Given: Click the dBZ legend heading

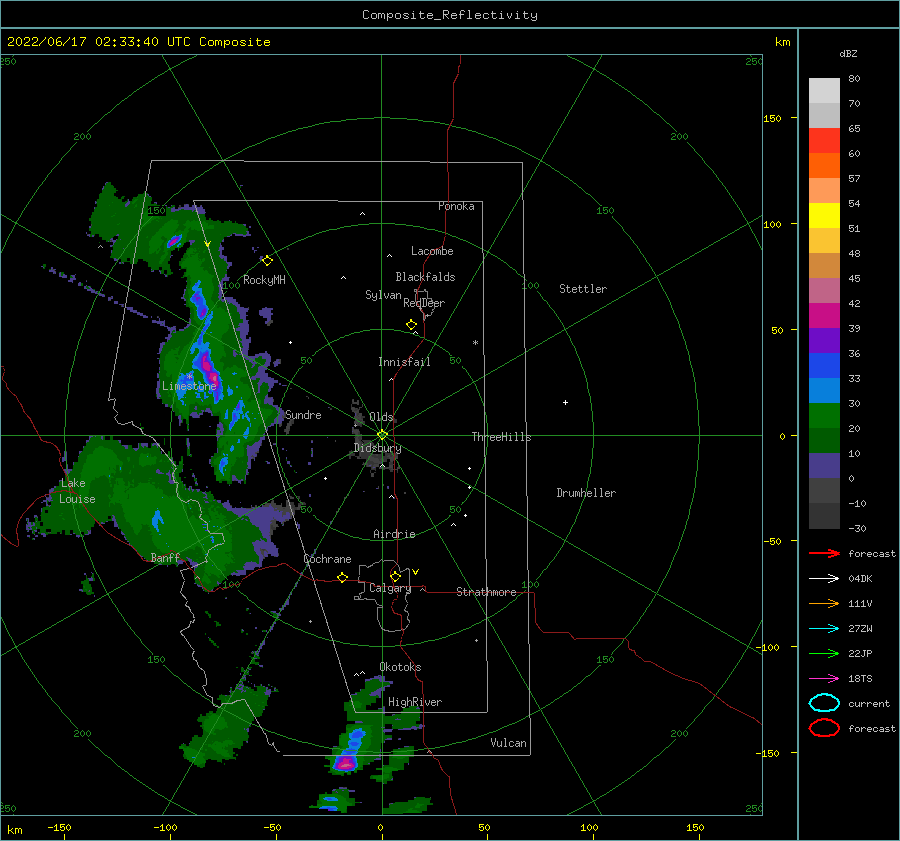Looking at the screenshot, I should (848, 53).
